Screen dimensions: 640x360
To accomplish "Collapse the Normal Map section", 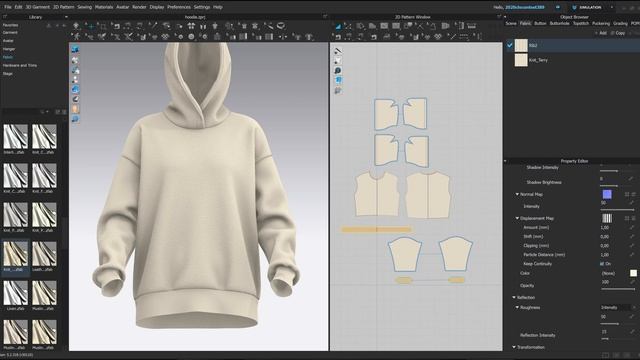I will [517, 195].
